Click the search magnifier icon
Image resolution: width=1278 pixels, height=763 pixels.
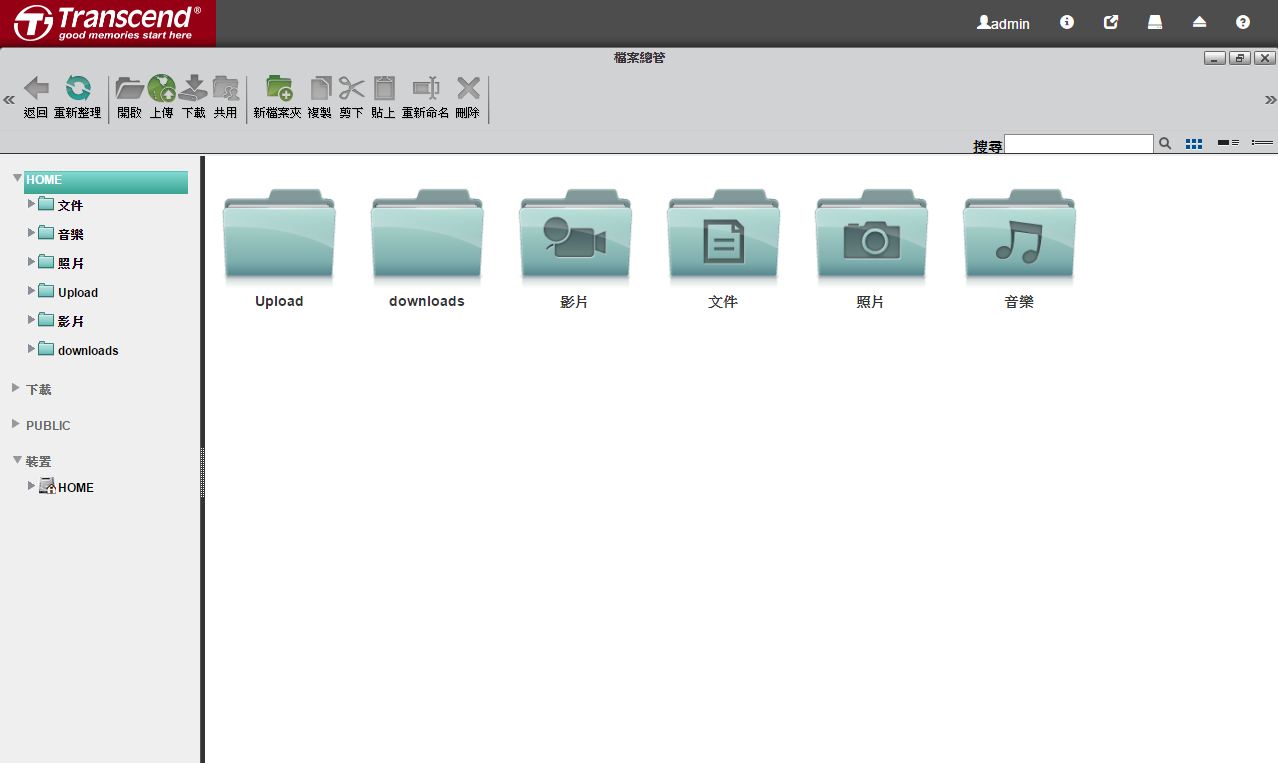1165,144
